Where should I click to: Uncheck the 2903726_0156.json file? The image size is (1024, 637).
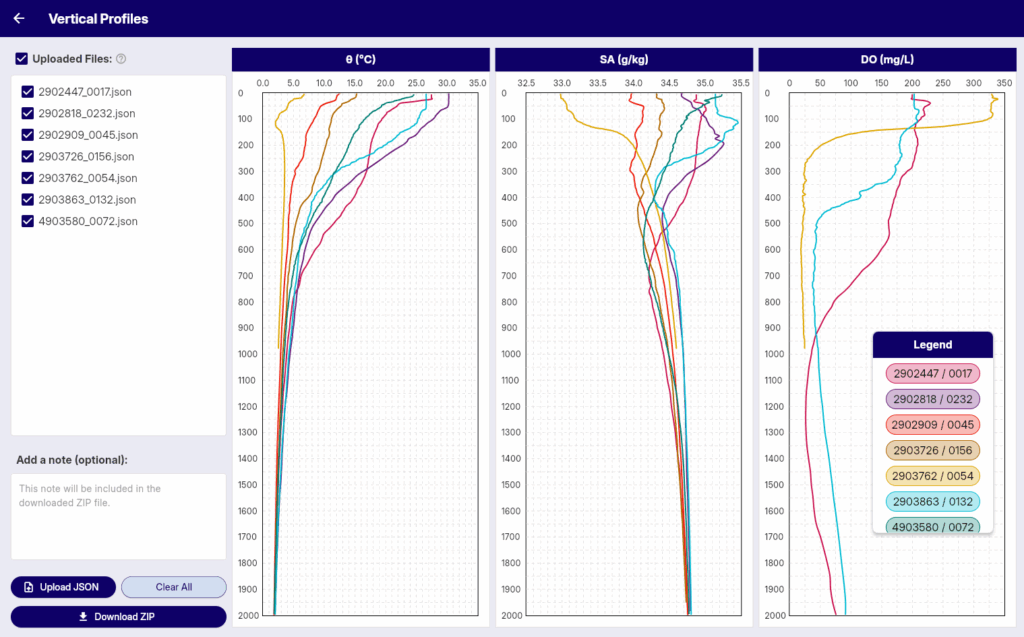(x=27, y=156)
